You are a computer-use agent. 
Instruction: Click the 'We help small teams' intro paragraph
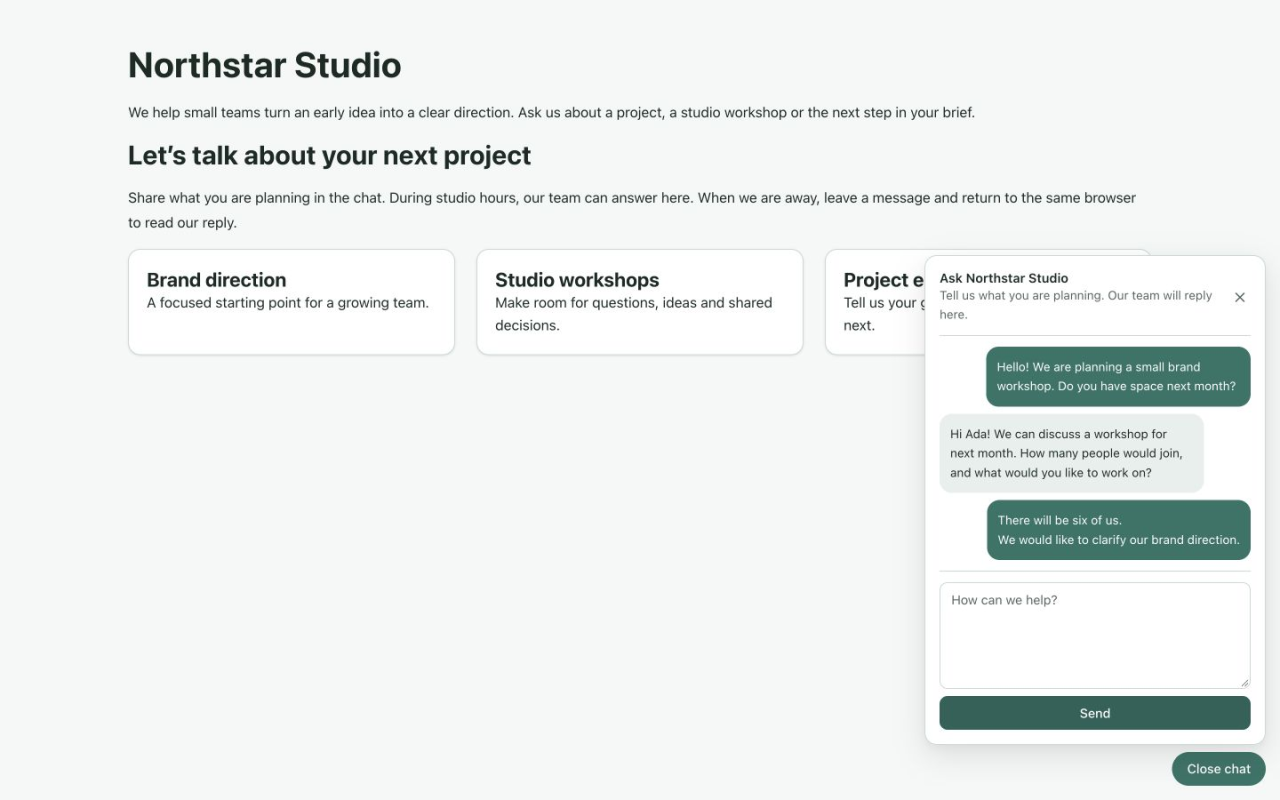(551, 112)
